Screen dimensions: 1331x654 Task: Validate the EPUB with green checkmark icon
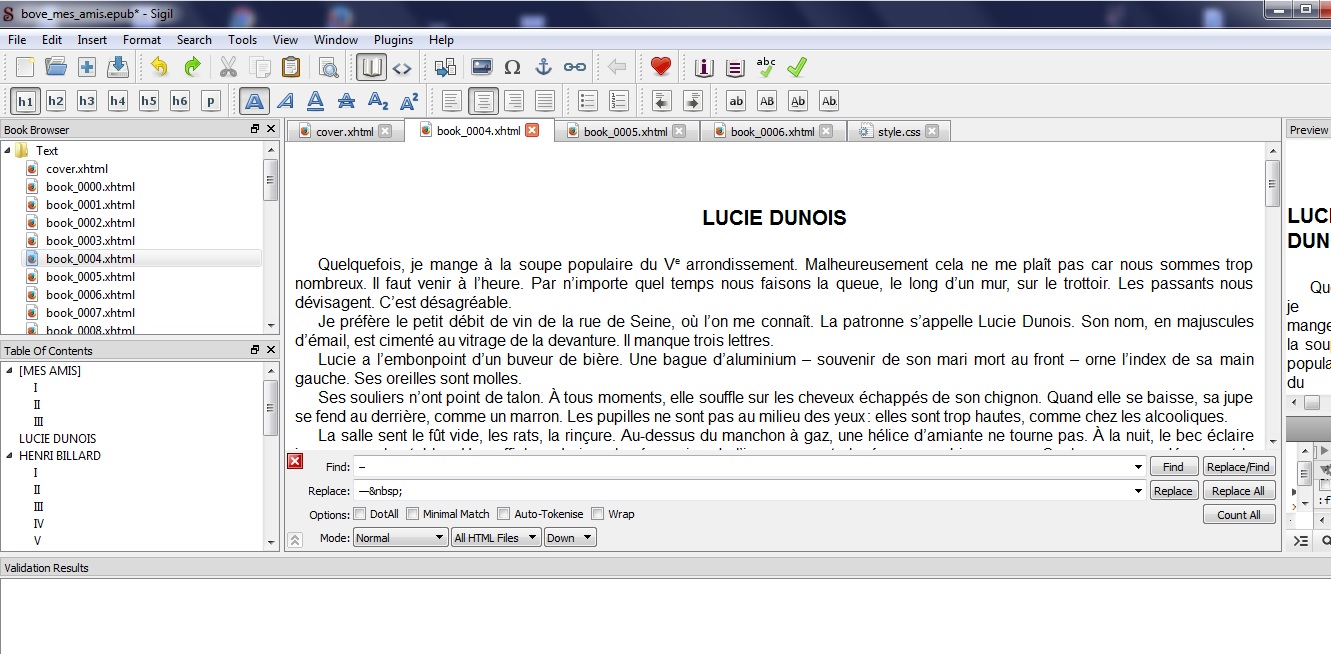(797, 68)
